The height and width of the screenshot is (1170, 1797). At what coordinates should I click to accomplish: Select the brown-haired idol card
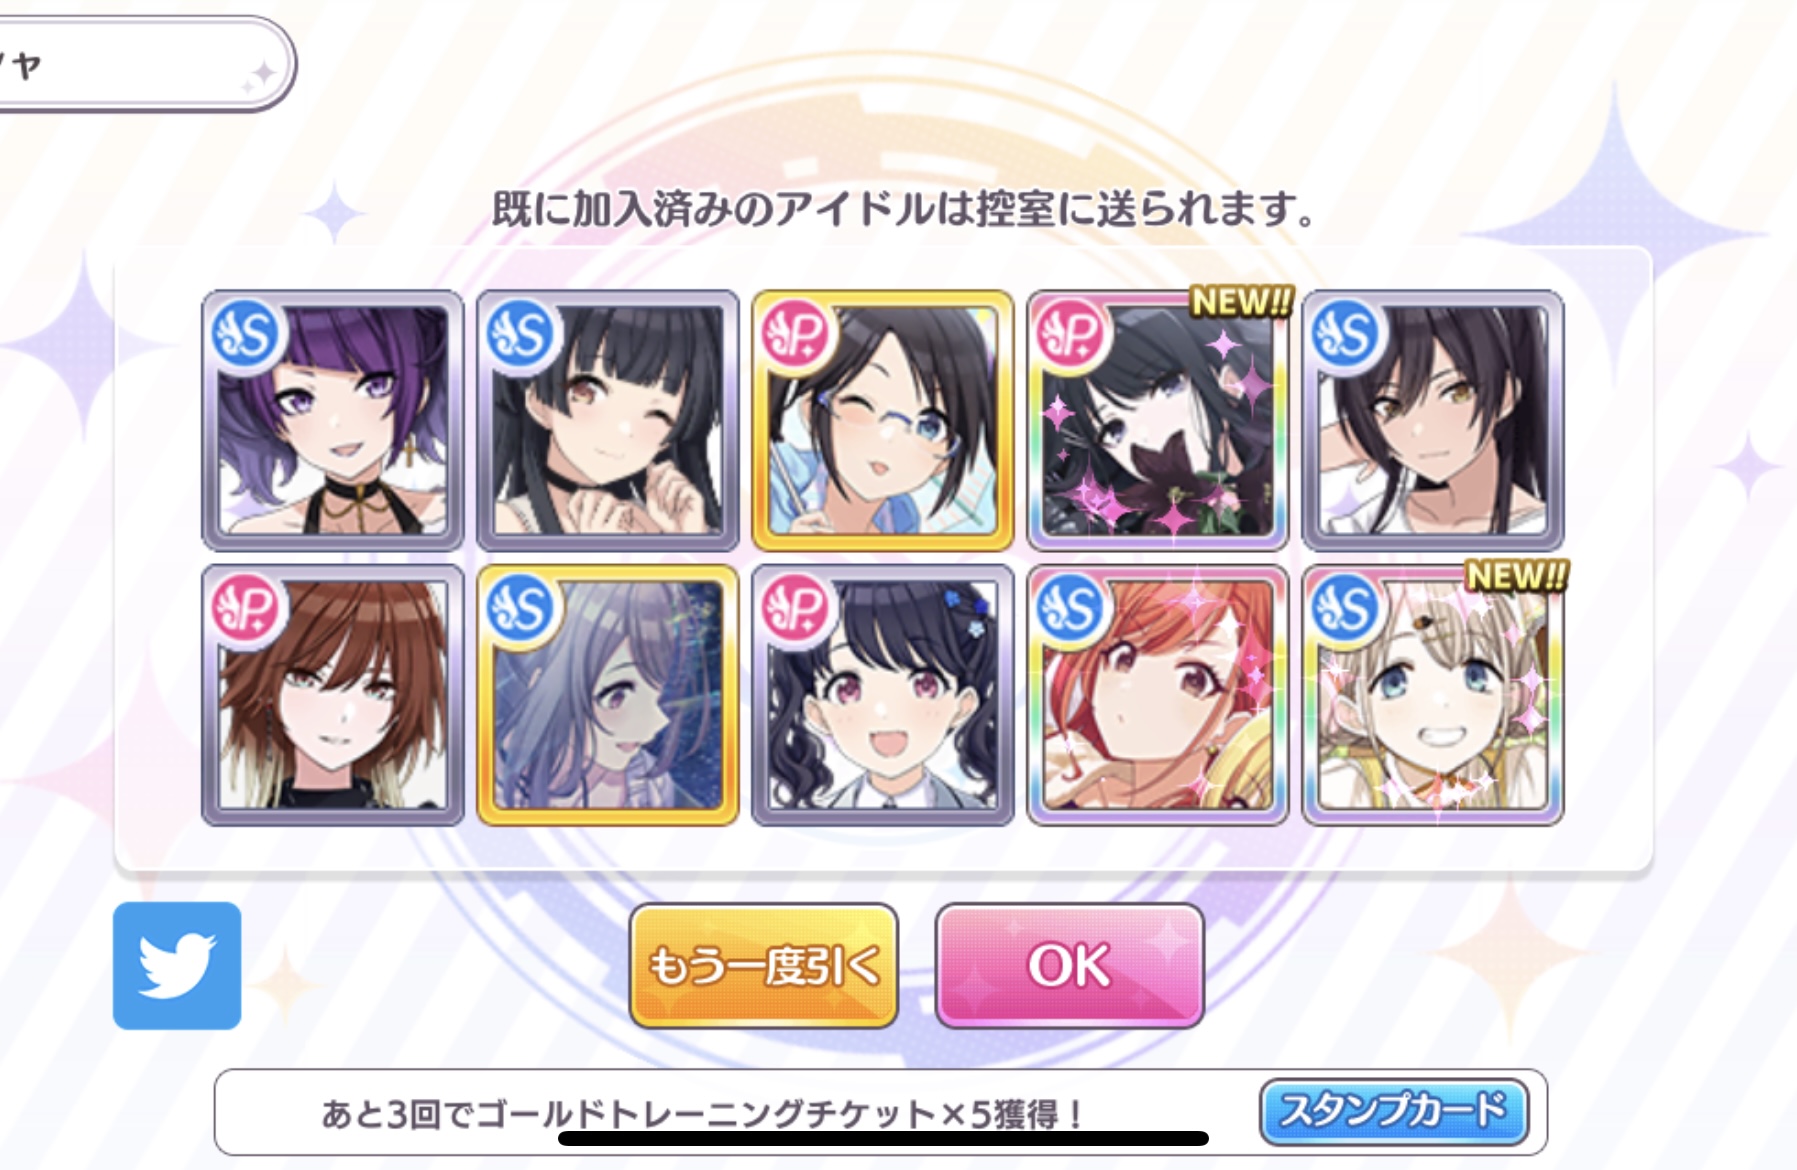pyautogui.click(x=333, y=696)
